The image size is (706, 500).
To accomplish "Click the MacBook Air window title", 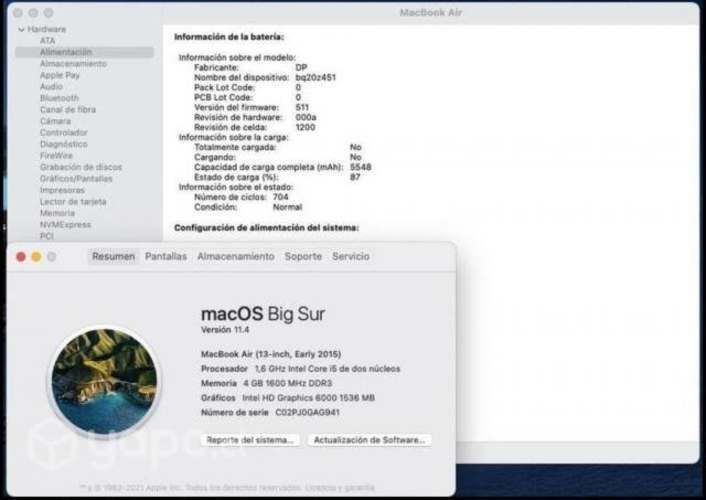I will [x=431, y=13].
